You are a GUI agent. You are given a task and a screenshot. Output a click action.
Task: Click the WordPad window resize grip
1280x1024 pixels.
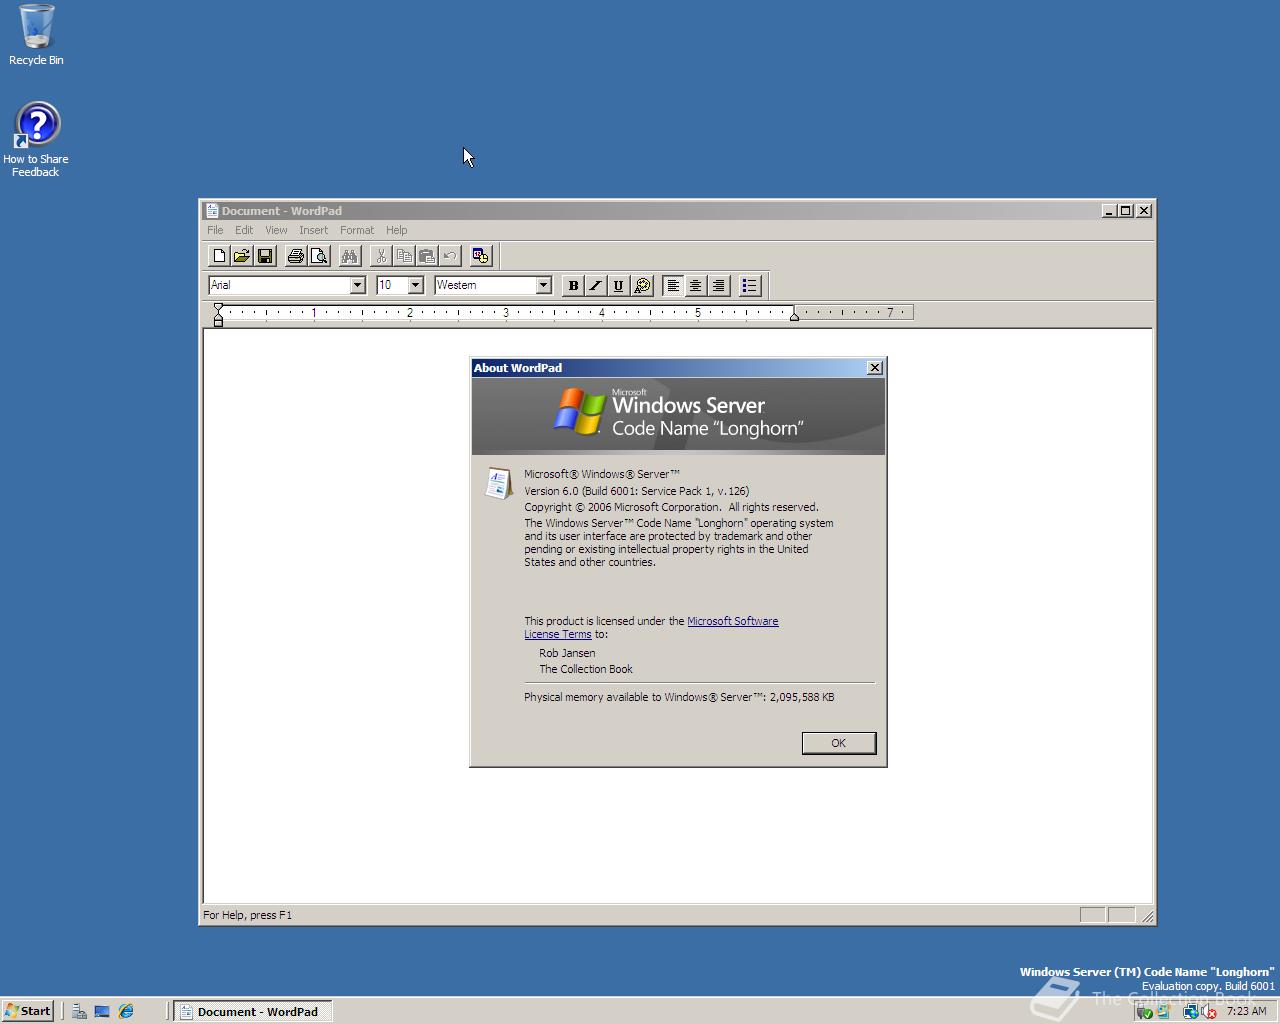click(1146, 916)
